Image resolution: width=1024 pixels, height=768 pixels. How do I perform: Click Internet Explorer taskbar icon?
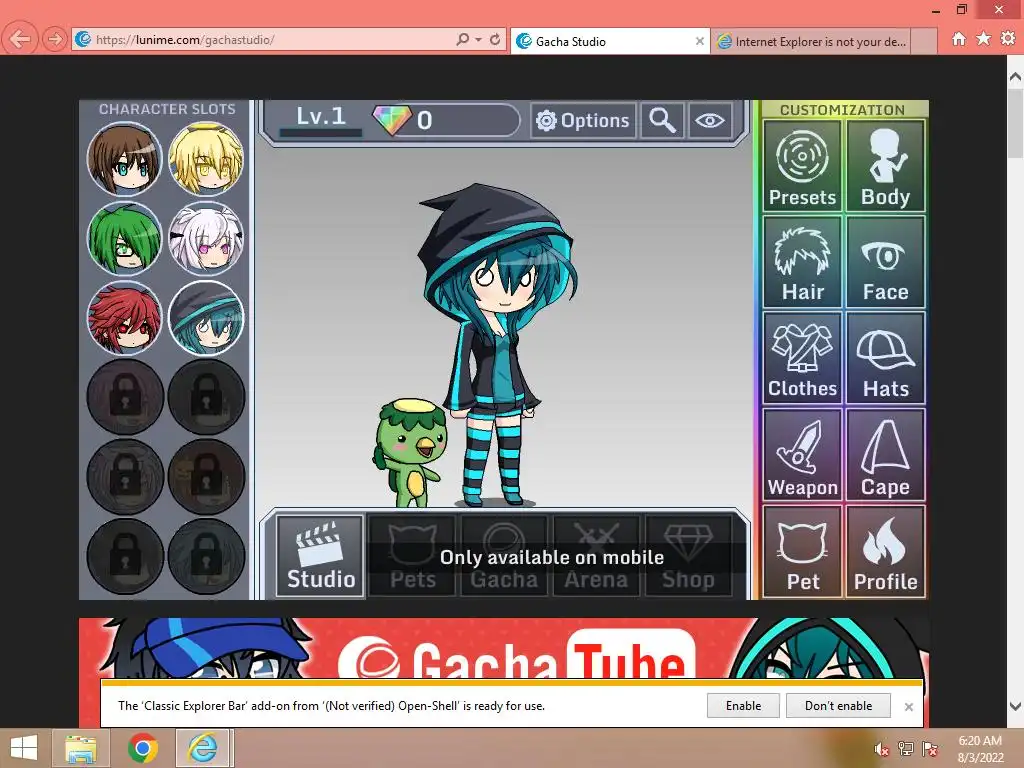click(x=203, y=748)
